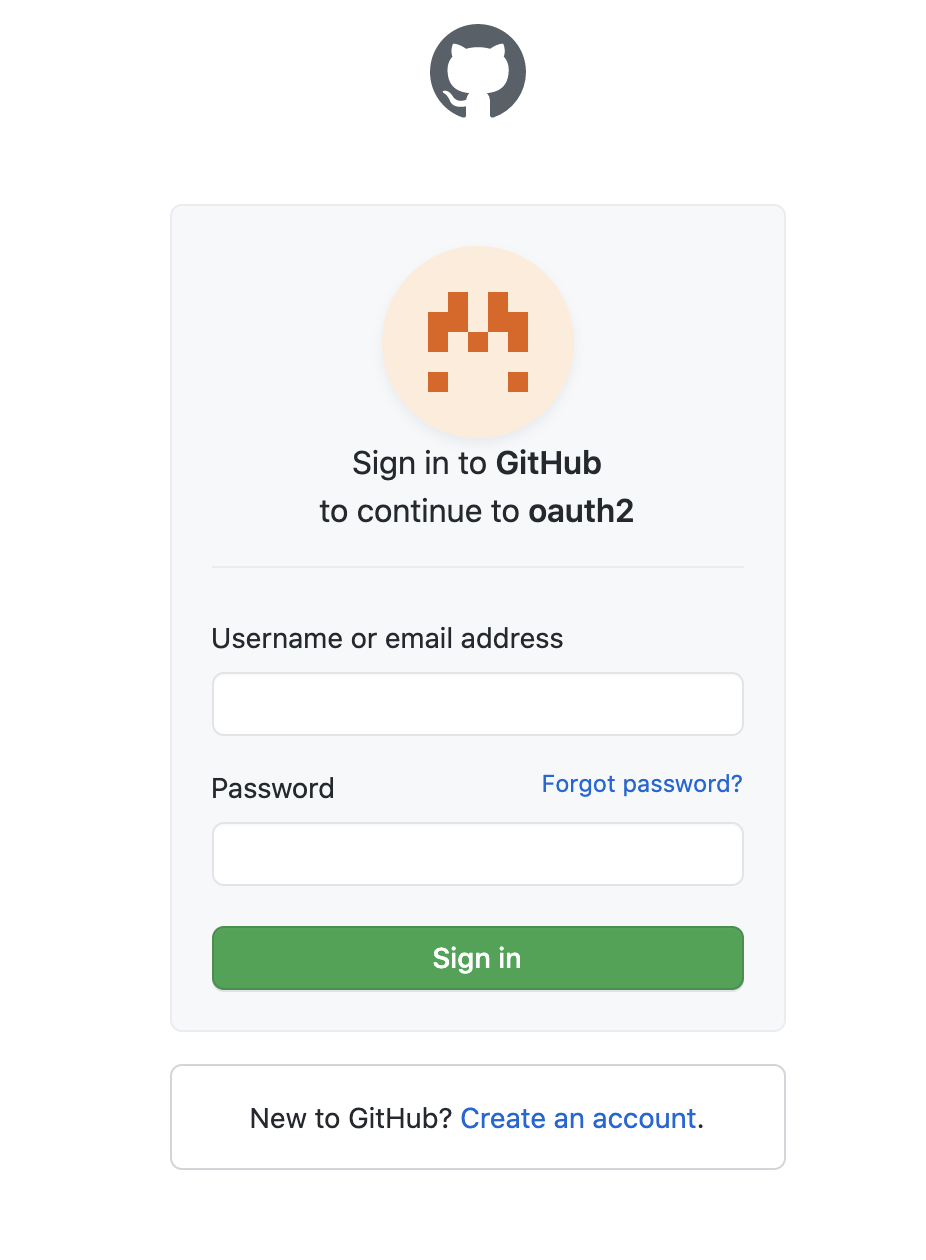The height and width of the screenshot is (1260, 926).
Task: Focus the Username or email address field
Action: click(478, 704)
